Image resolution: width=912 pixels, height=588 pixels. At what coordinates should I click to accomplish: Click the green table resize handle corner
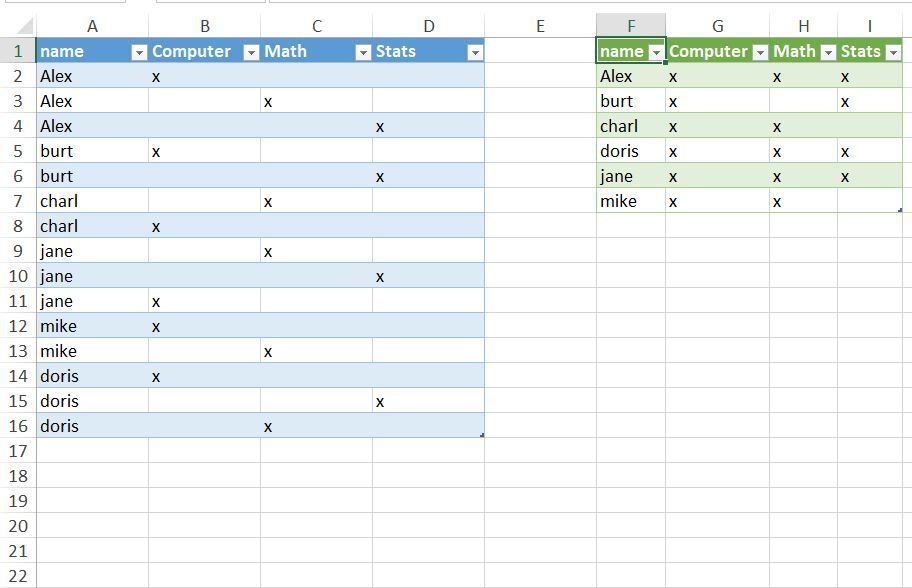click(x=900, y=210)
